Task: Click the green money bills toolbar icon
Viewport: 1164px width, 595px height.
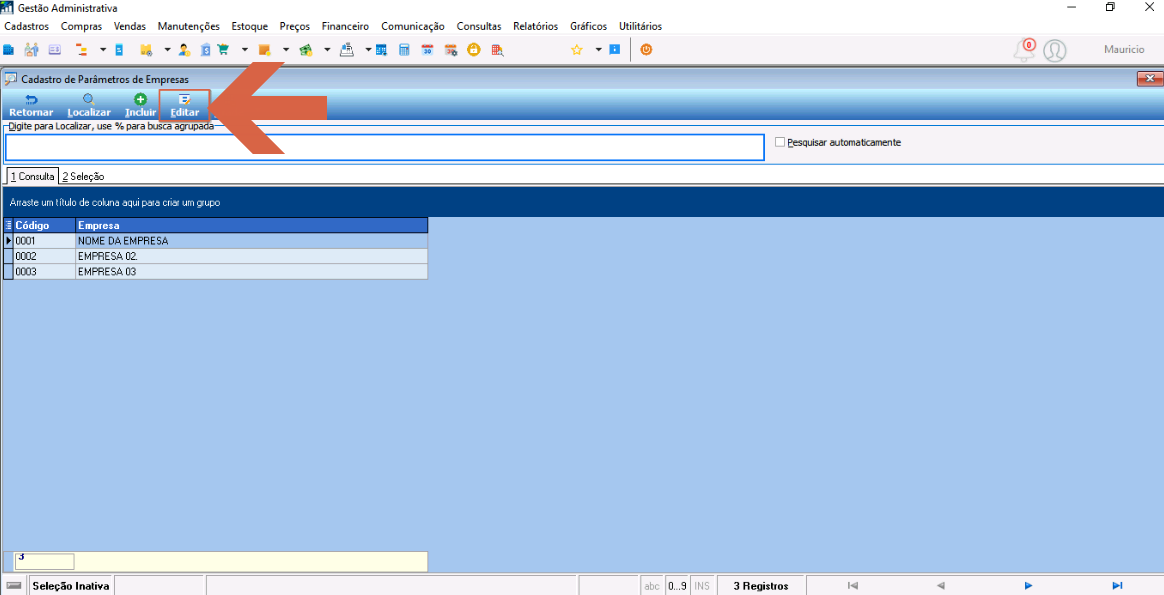Action: pyautogui.click(x=306, y=50)
